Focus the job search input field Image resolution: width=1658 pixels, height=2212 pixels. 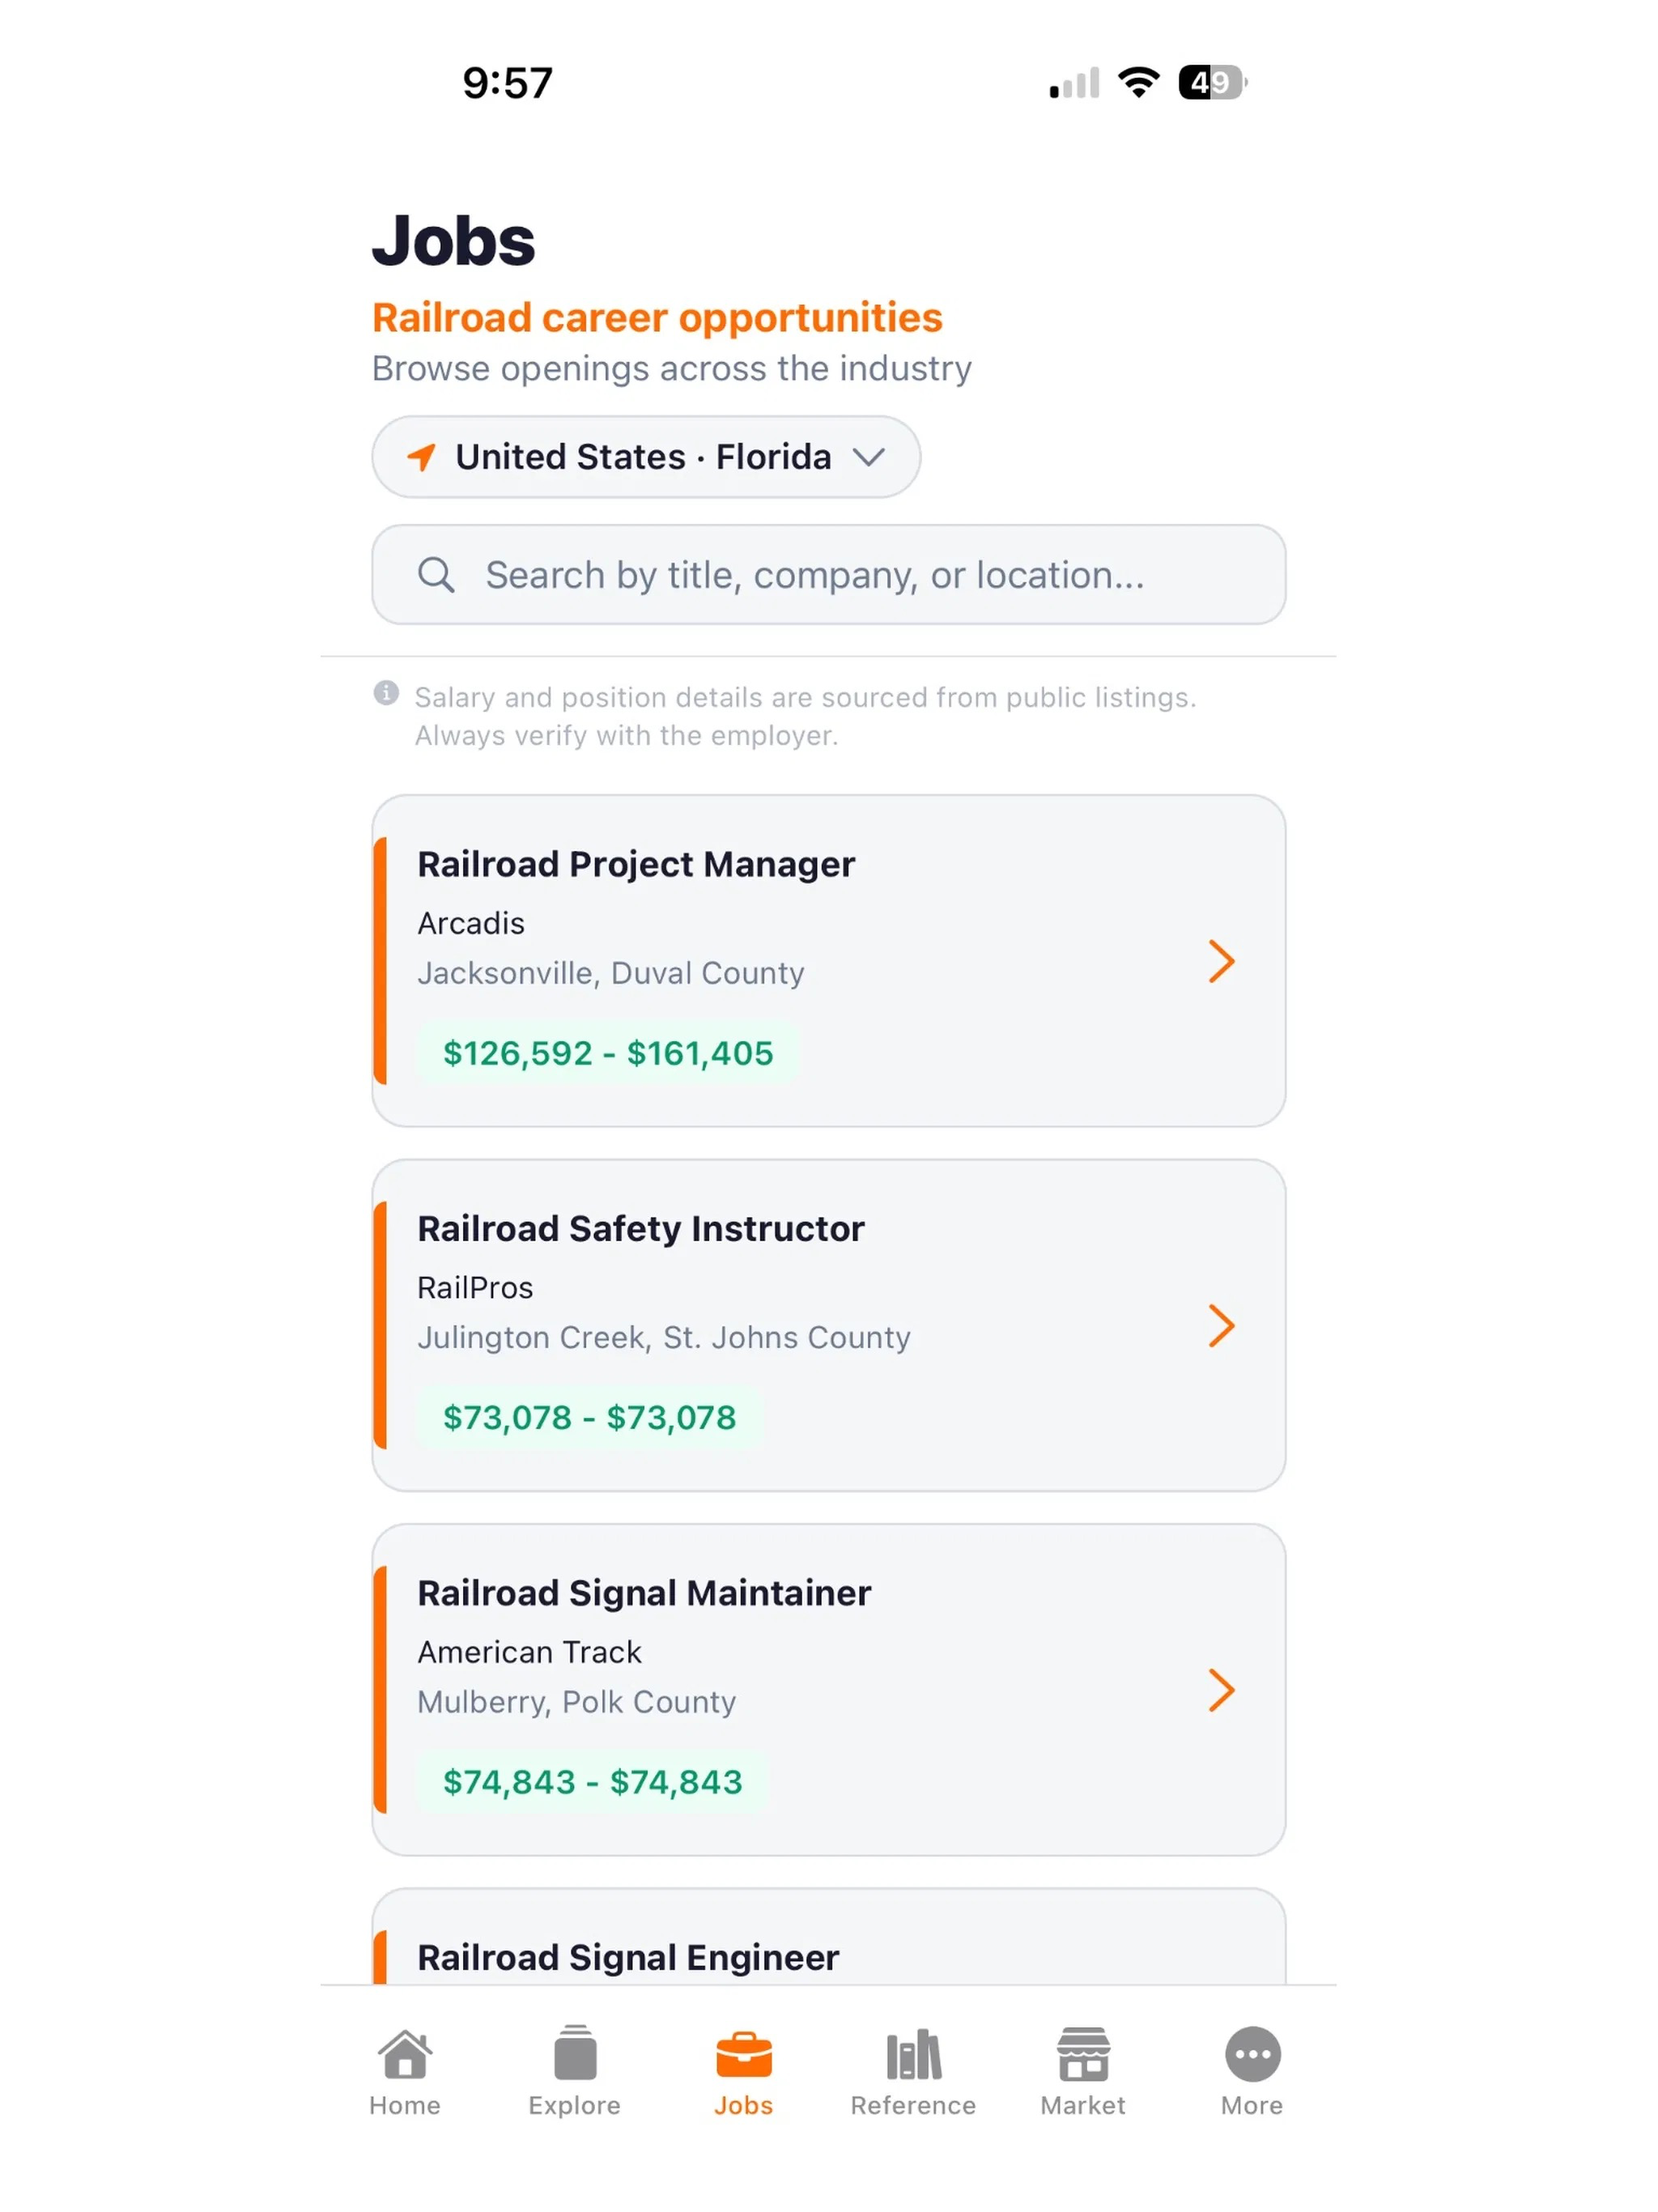pyautogui.click(x=828, y=575)
